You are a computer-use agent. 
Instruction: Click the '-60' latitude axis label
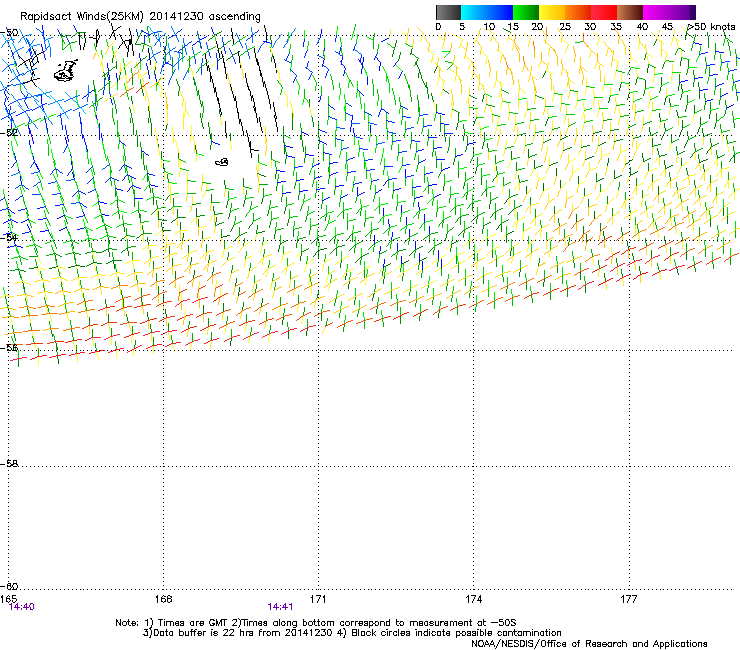(9, 586)
